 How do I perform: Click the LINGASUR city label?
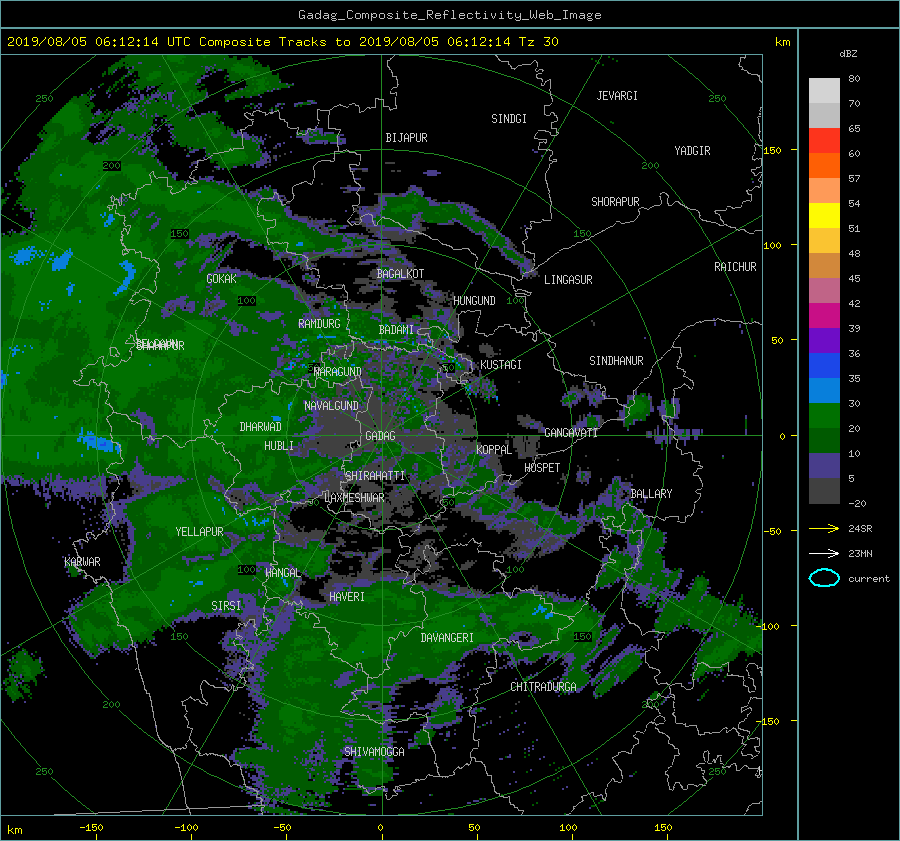568,280
